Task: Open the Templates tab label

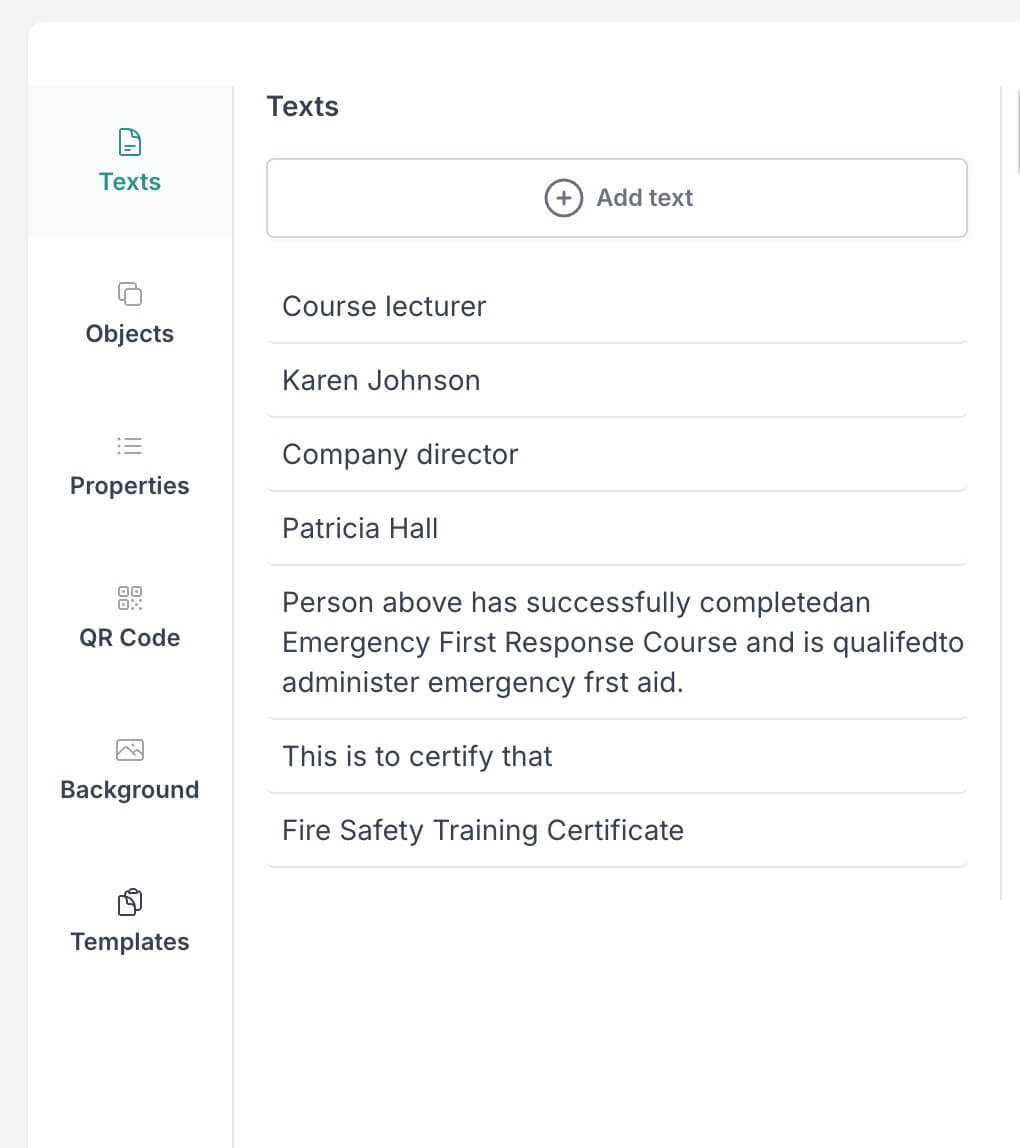Action: click(130, 942)
